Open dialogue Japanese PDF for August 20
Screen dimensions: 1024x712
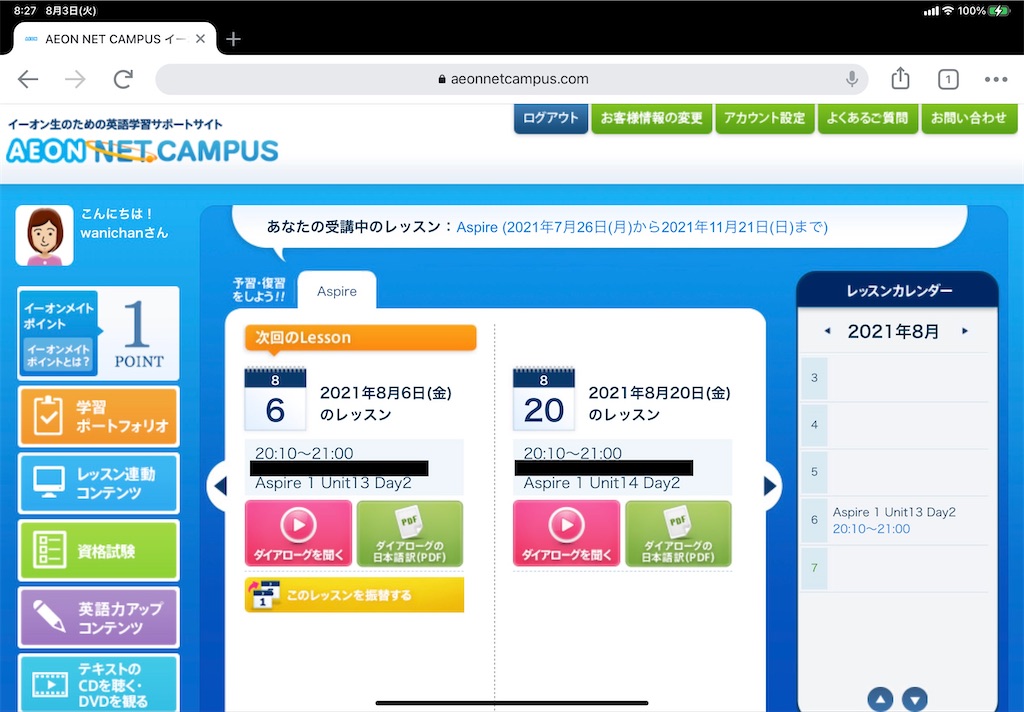[679, 534]
